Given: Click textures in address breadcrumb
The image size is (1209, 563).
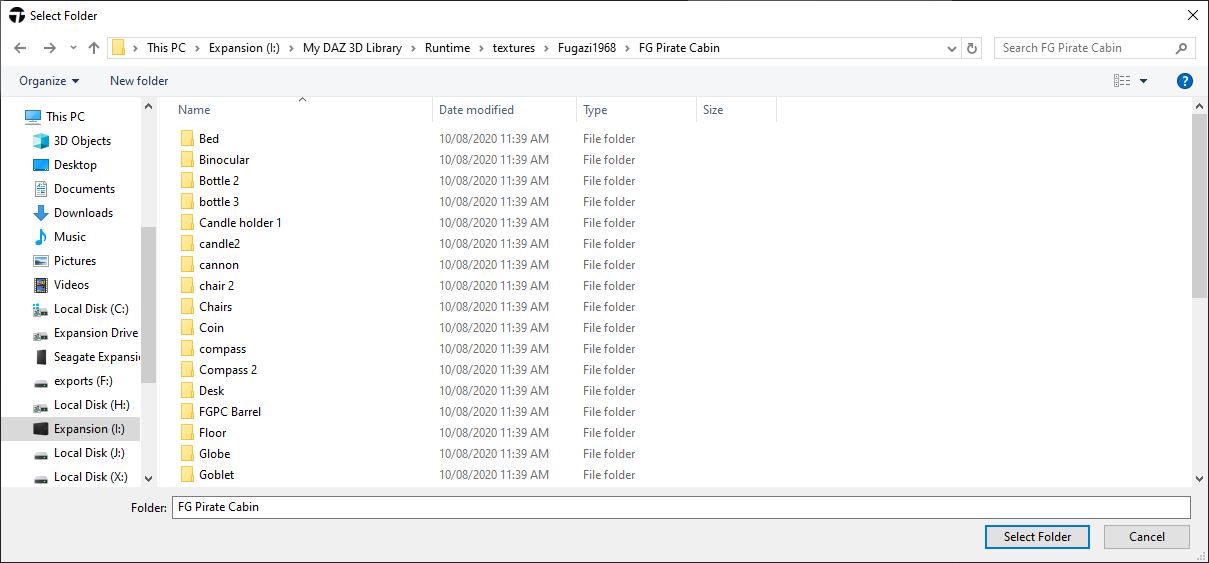Looking at the screenshot, I should [x=514, y=48].
